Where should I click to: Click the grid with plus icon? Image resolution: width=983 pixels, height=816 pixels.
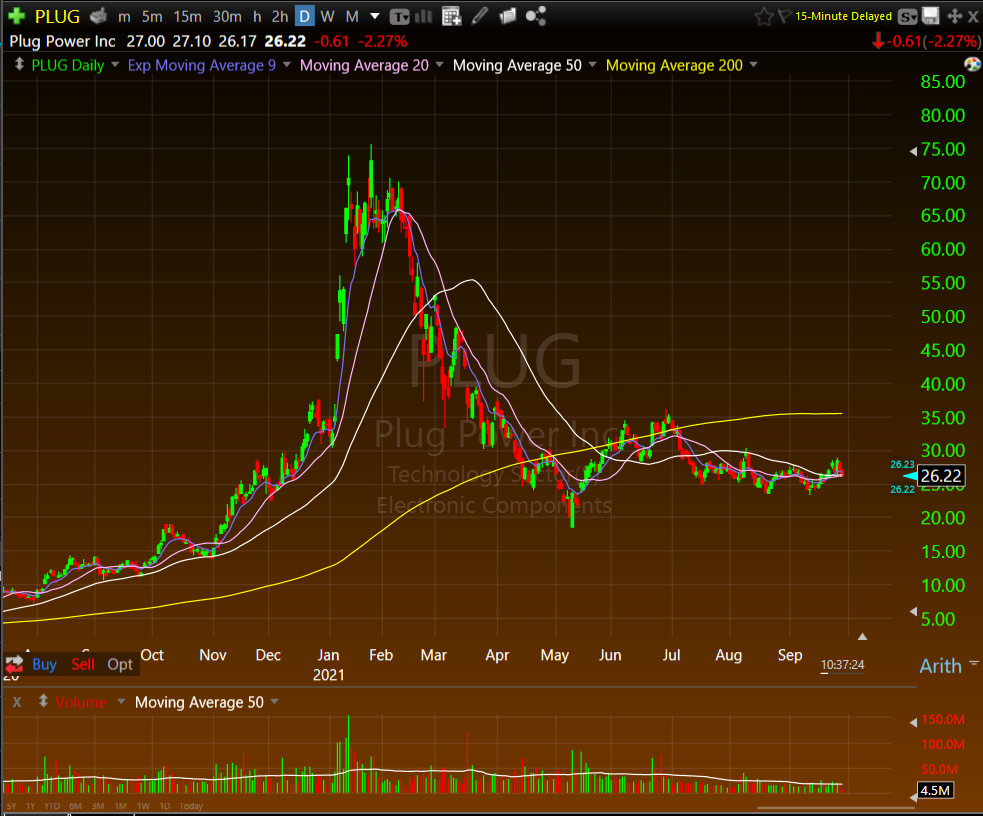[x=451, y=16]
